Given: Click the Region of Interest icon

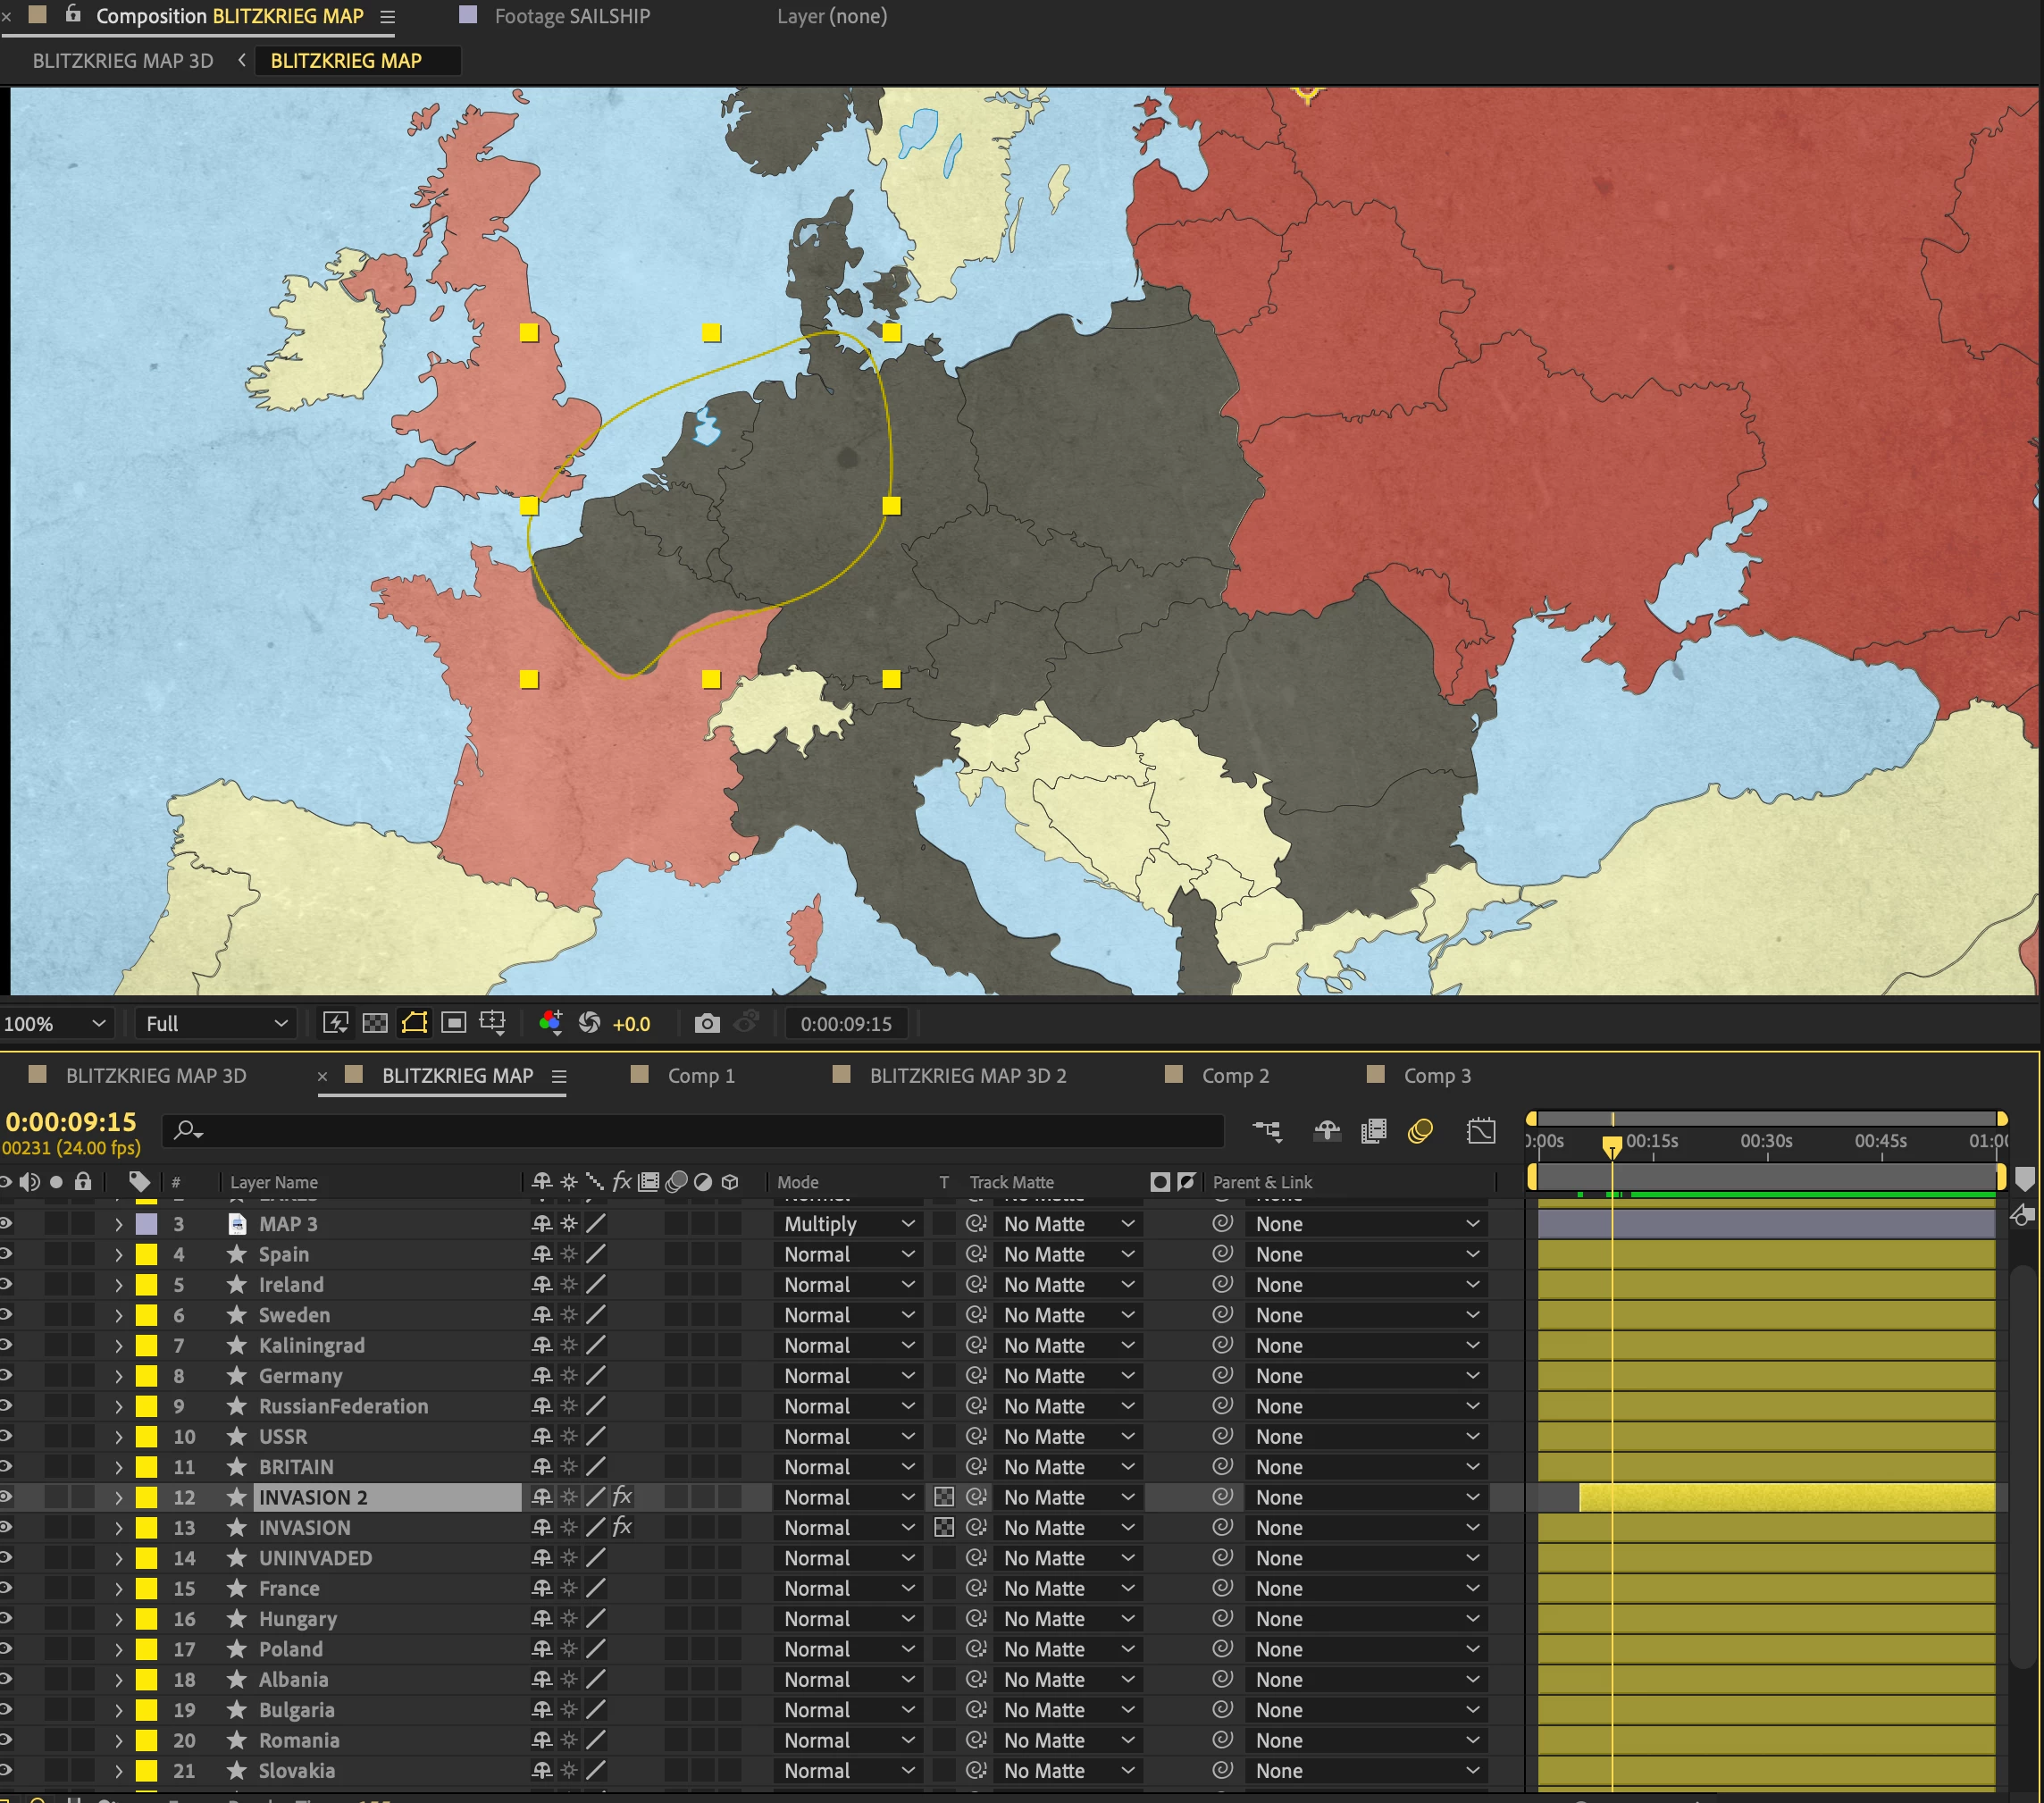Looking at the screenshot, I should (x=453, y=1023).
